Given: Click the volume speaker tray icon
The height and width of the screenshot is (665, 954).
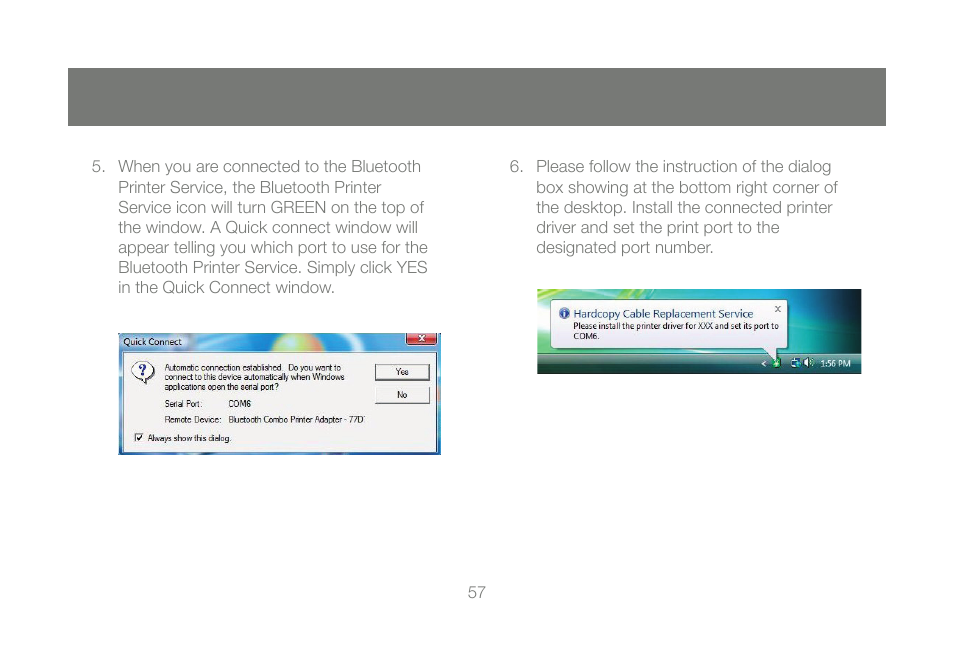Looking at the screenshot, I should point(808,363).
